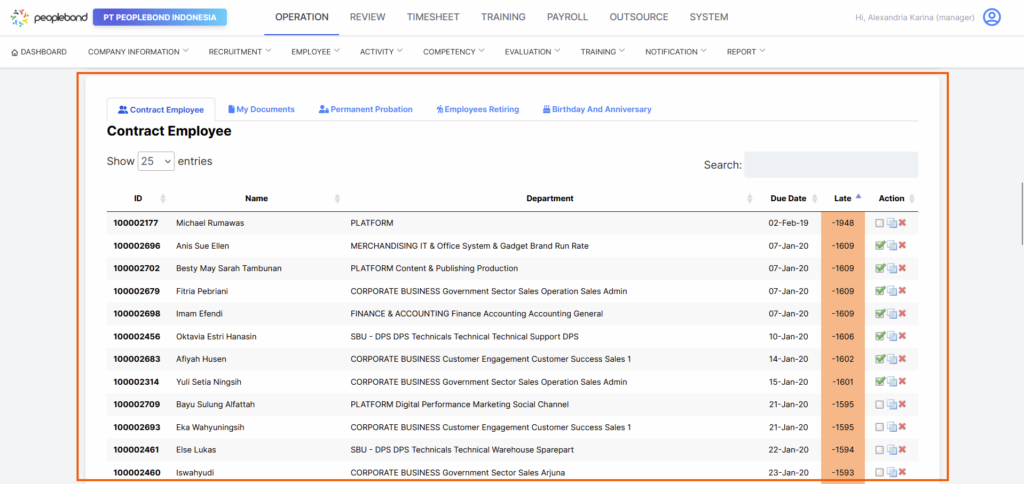Toggle the checkbox for Imam Efendi
This screenshot has height=484, width=1024.
point(880,314)
